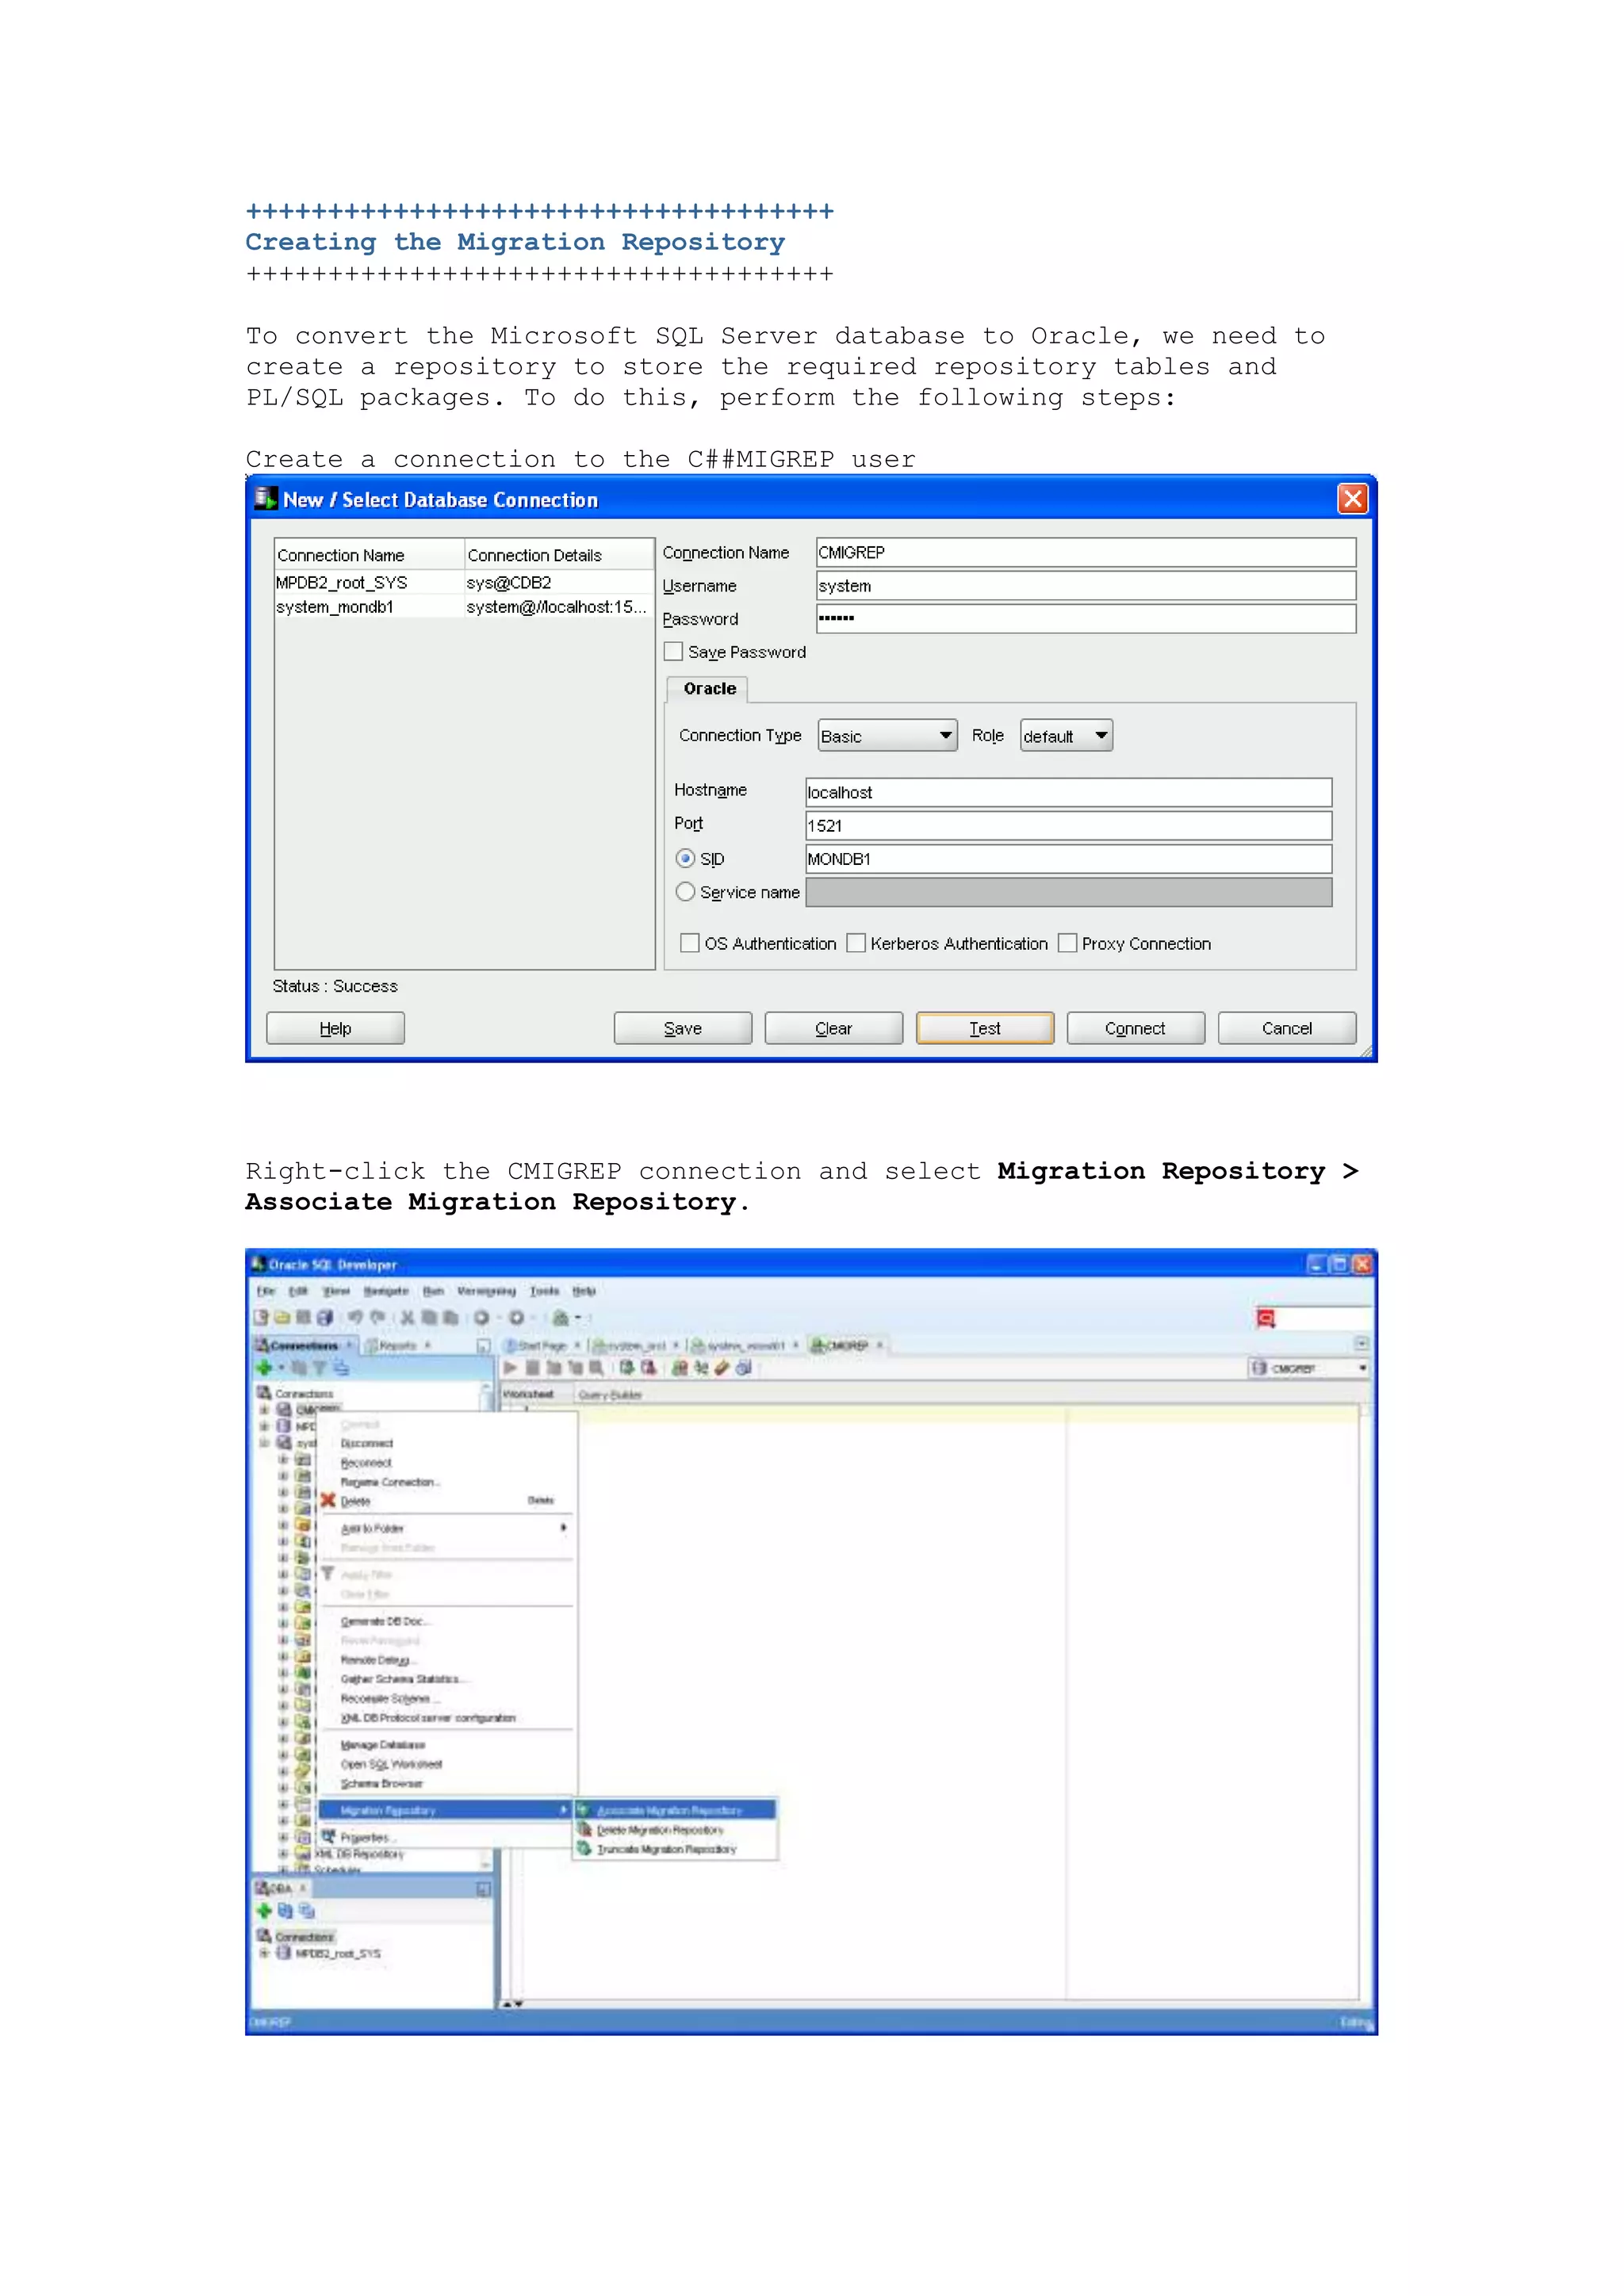
Task: Select the Service name radio button
Action: point(686,892)
